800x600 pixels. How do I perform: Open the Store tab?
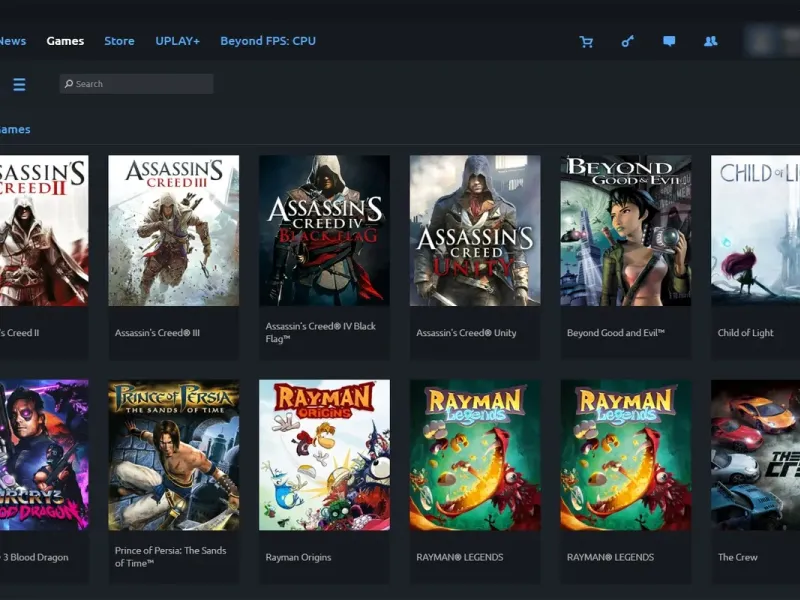pyautogui.click(x=119, y=41)
